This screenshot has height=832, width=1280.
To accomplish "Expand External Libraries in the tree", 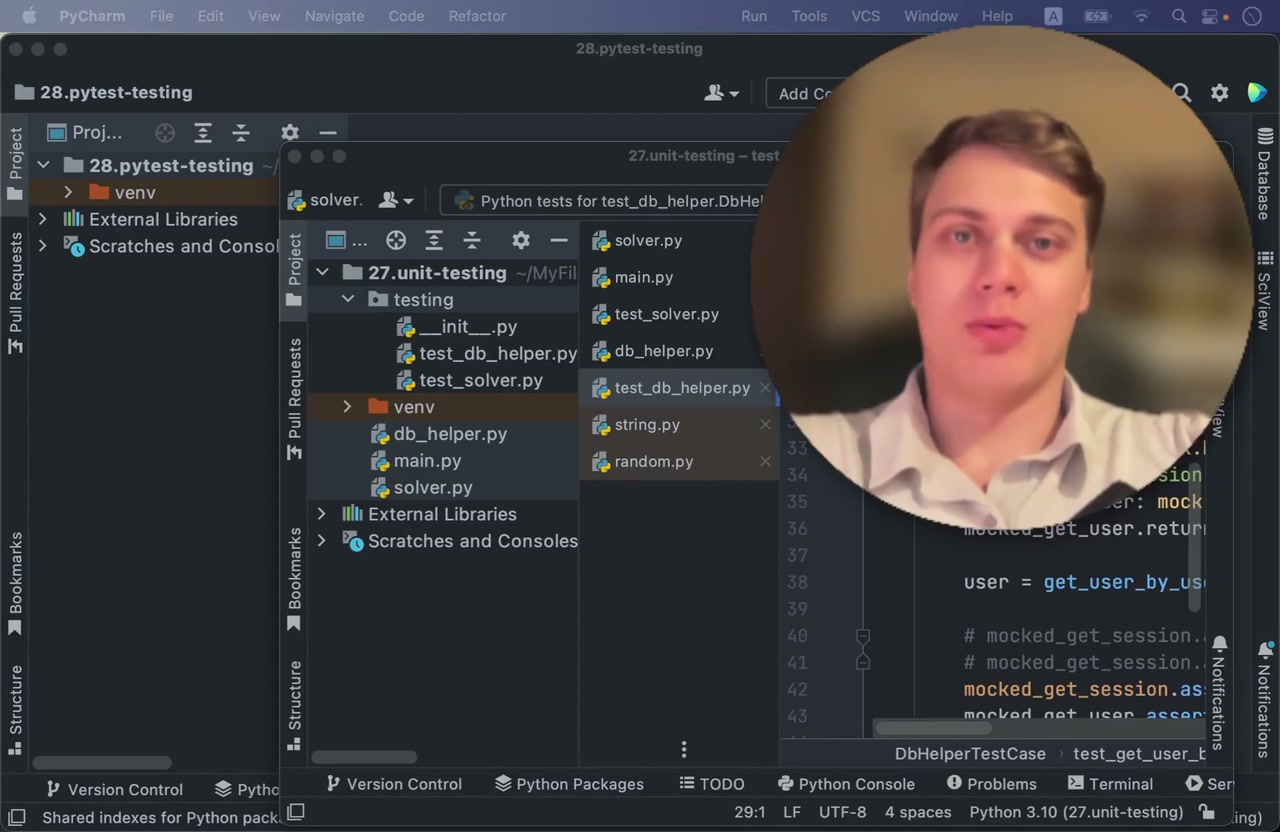I will click(x=321, y=513).
